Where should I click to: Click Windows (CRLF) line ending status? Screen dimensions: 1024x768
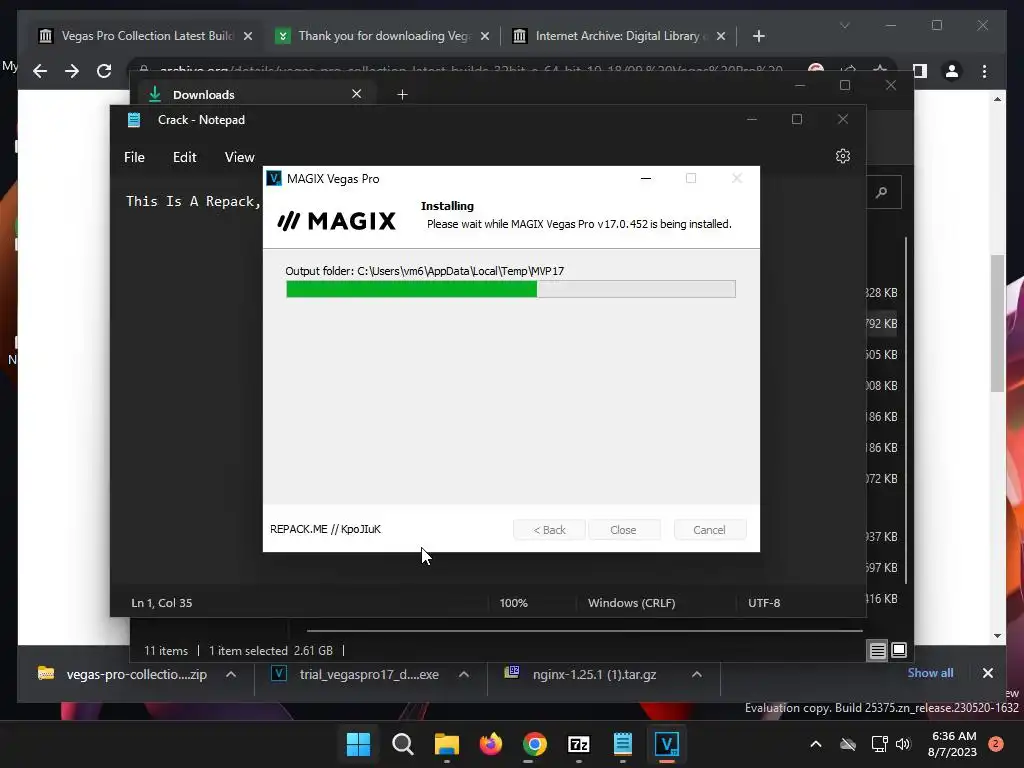(631, 603)
